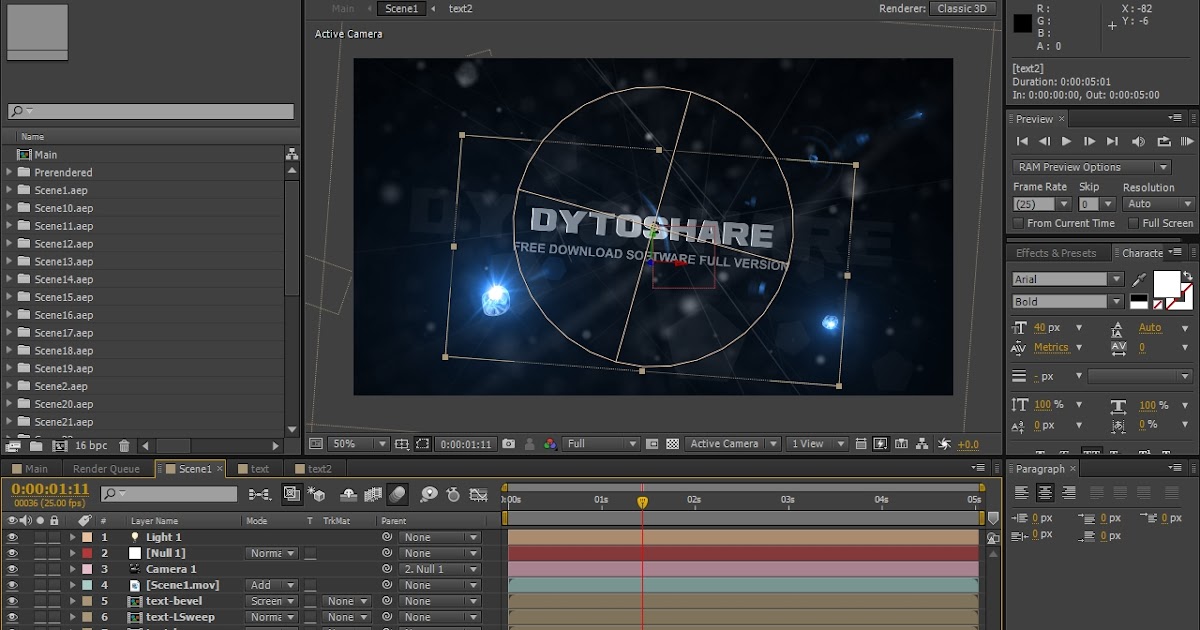Open the RAM Preview Options dropdown

(x=1091, y=167)
